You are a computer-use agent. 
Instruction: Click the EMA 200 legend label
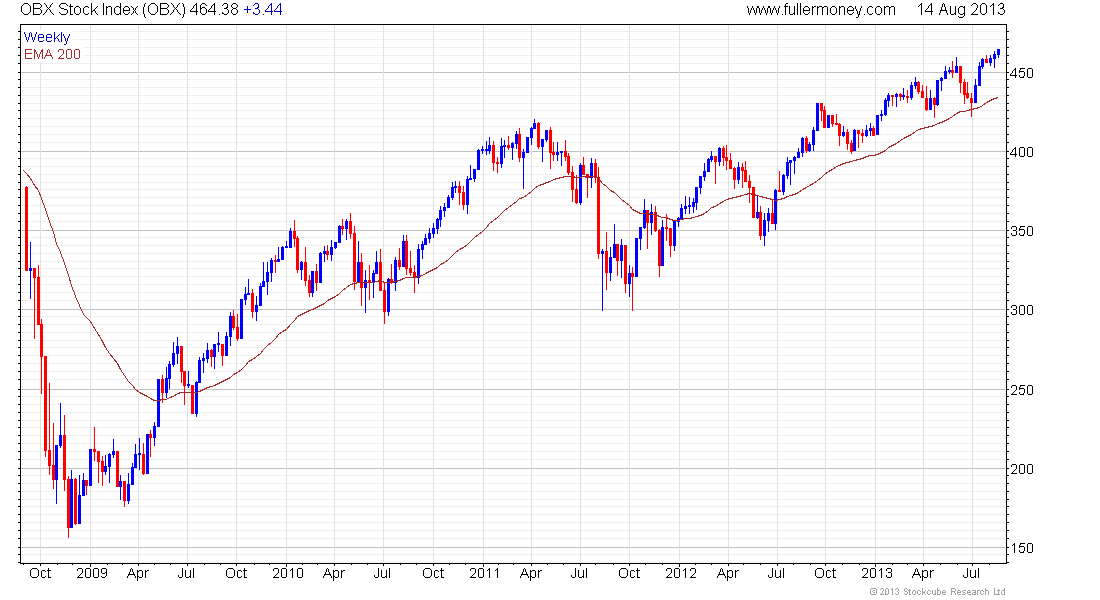coord(53,55)
